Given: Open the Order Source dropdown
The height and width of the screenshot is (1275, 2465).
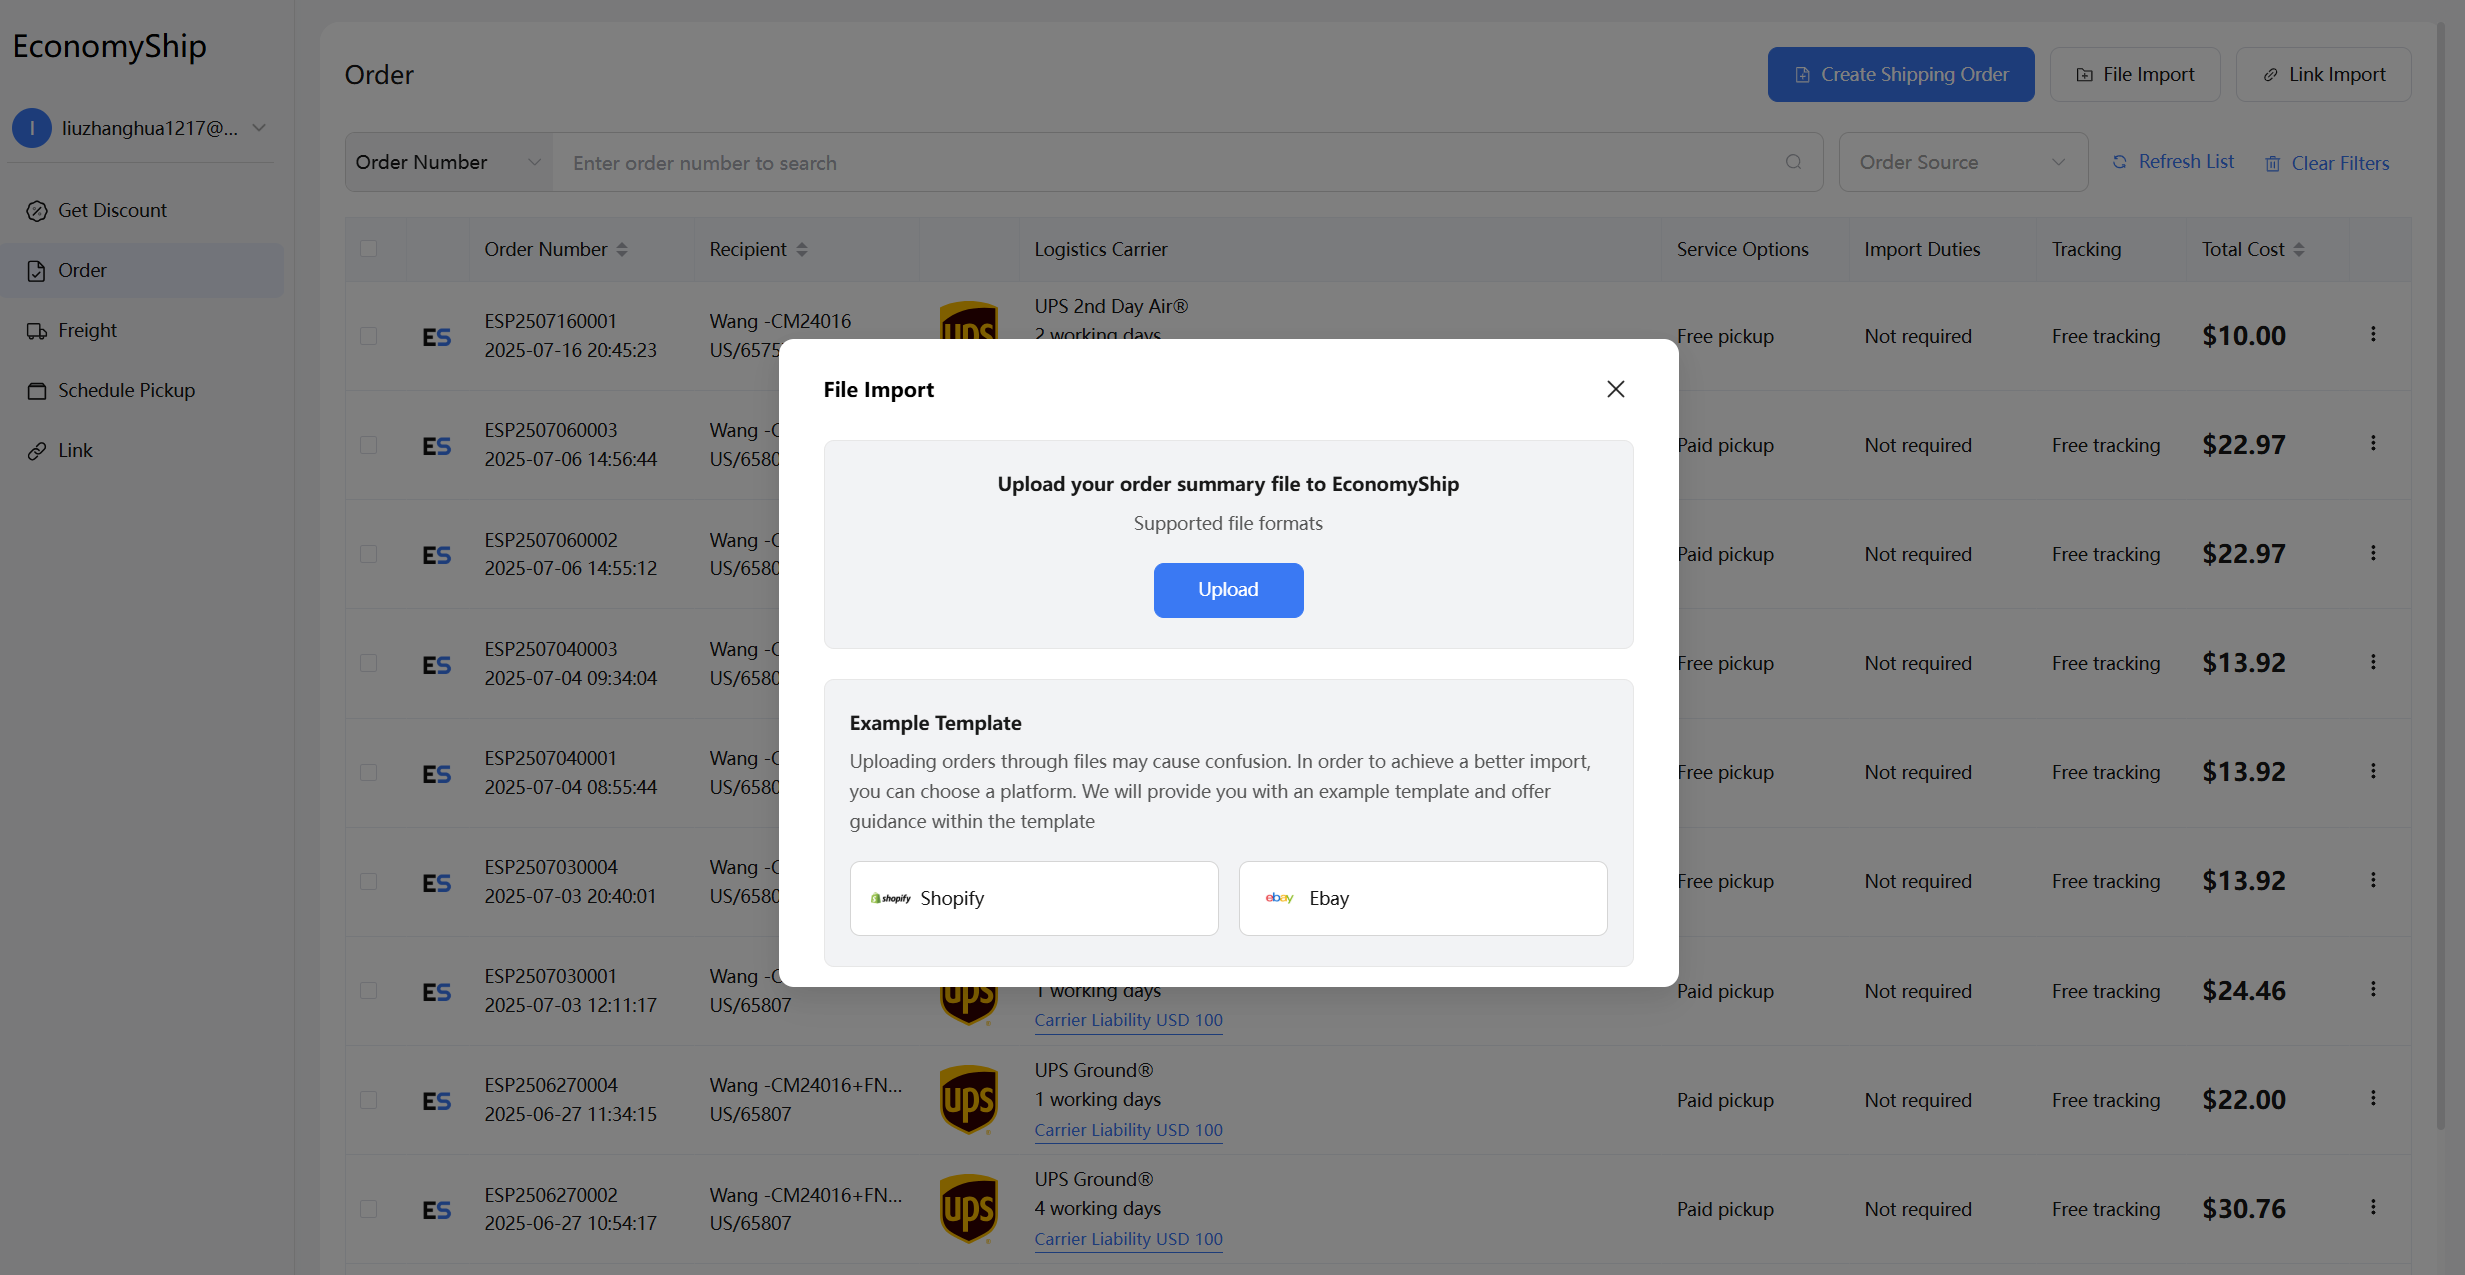Looking at the screenshot, I should point(1962,162).
